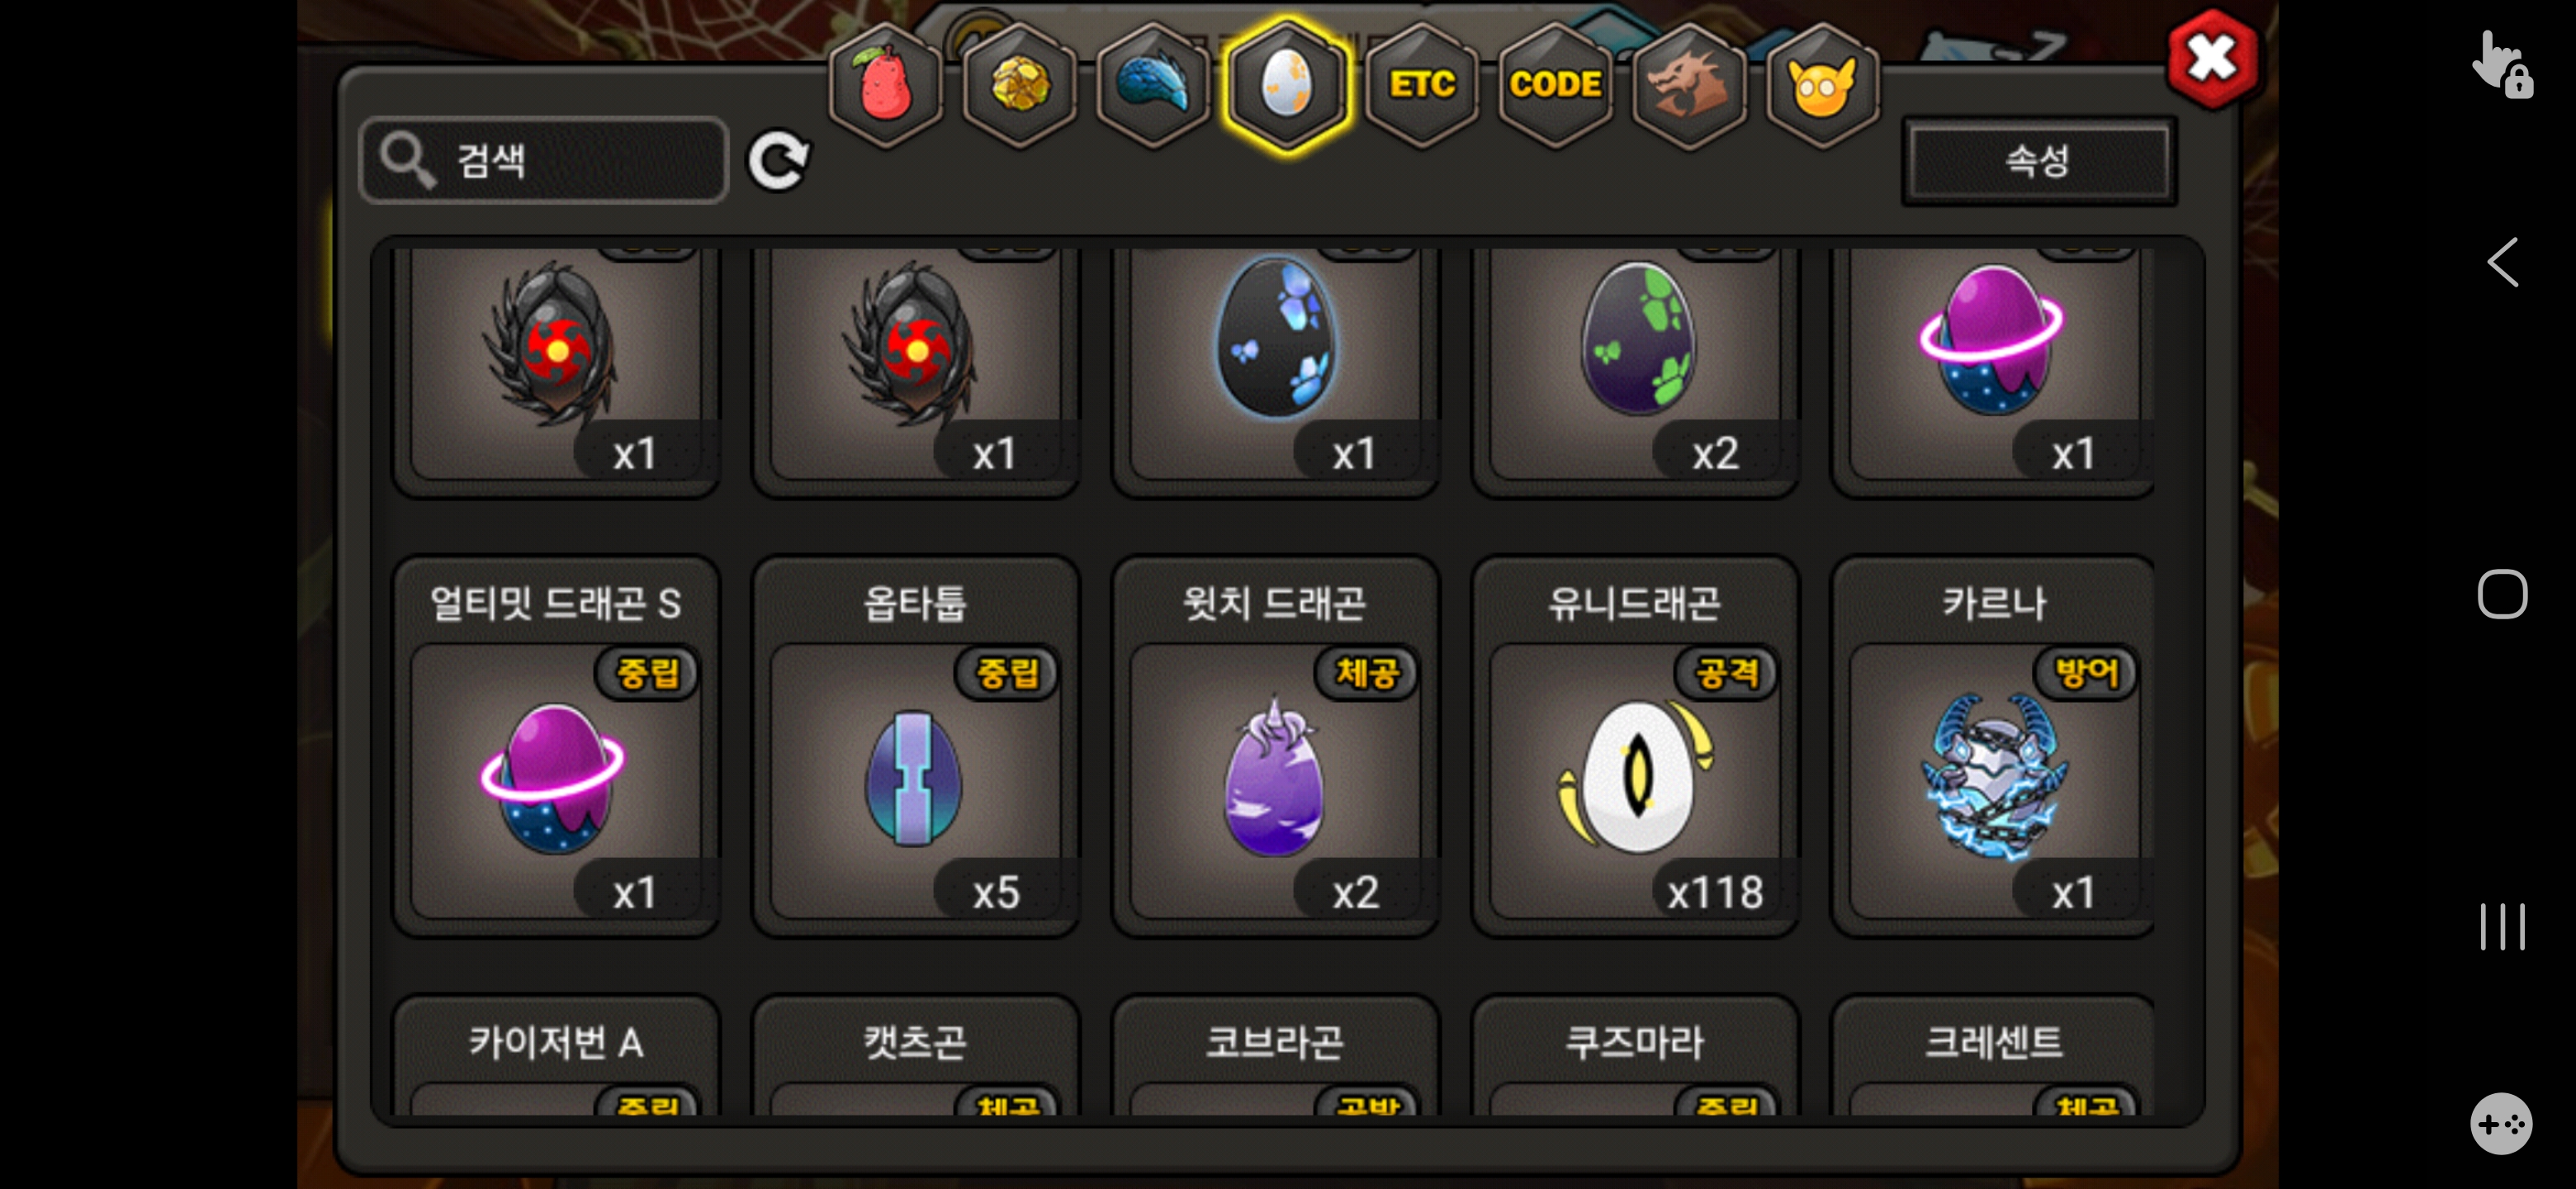2576x1189 pixels.
Task: Open the blue dragon scale tab
Action: (x=1153, y=85)
